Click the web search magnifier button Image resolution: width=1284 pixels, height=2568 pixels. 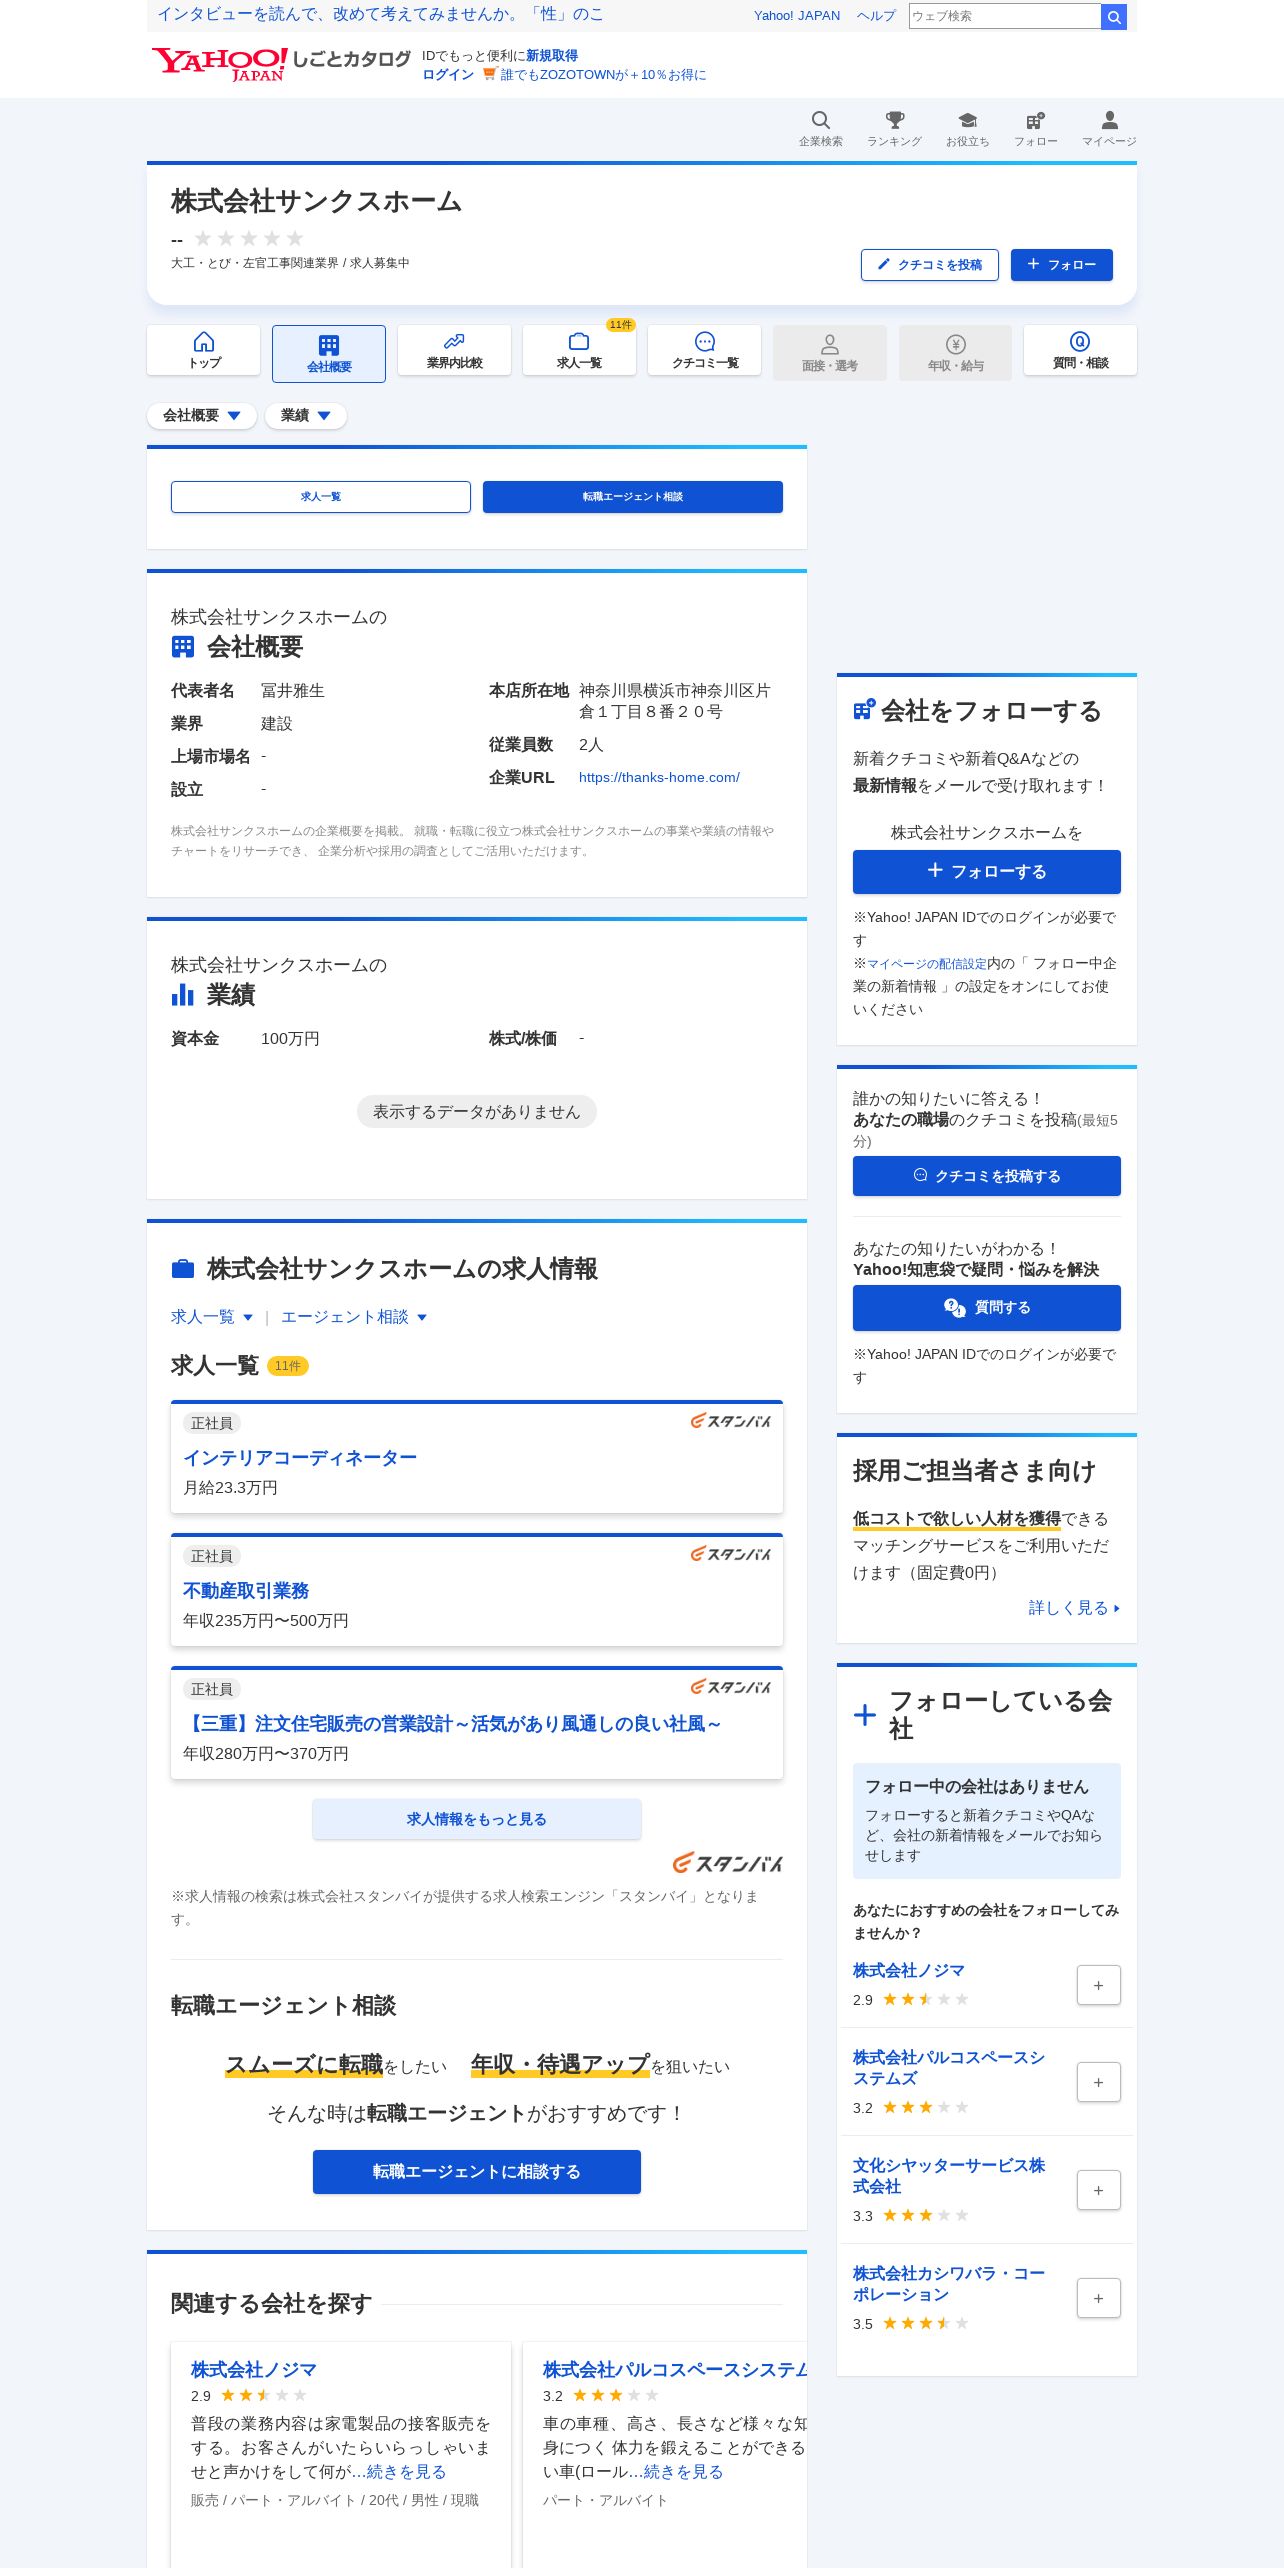1114,16
